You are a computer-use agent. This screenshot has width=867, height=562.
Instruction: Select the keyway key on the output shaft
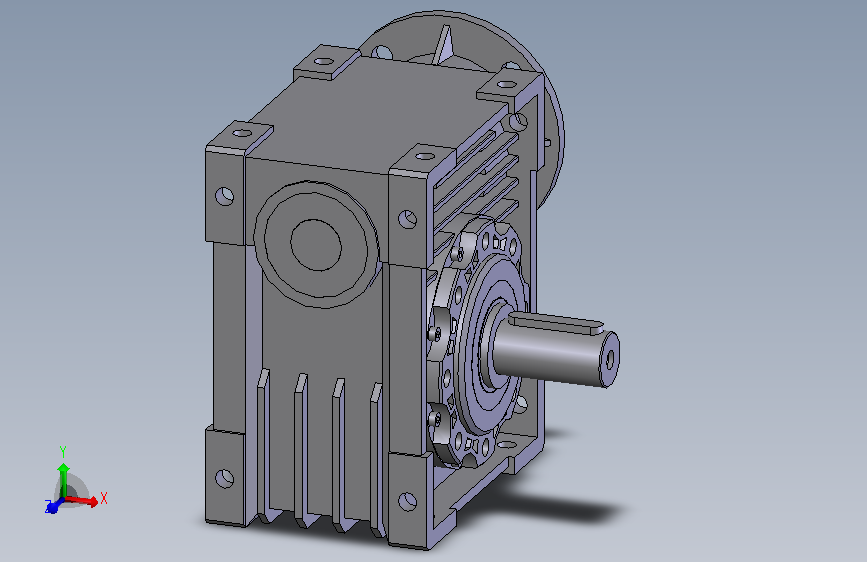(x=556, y=322)
